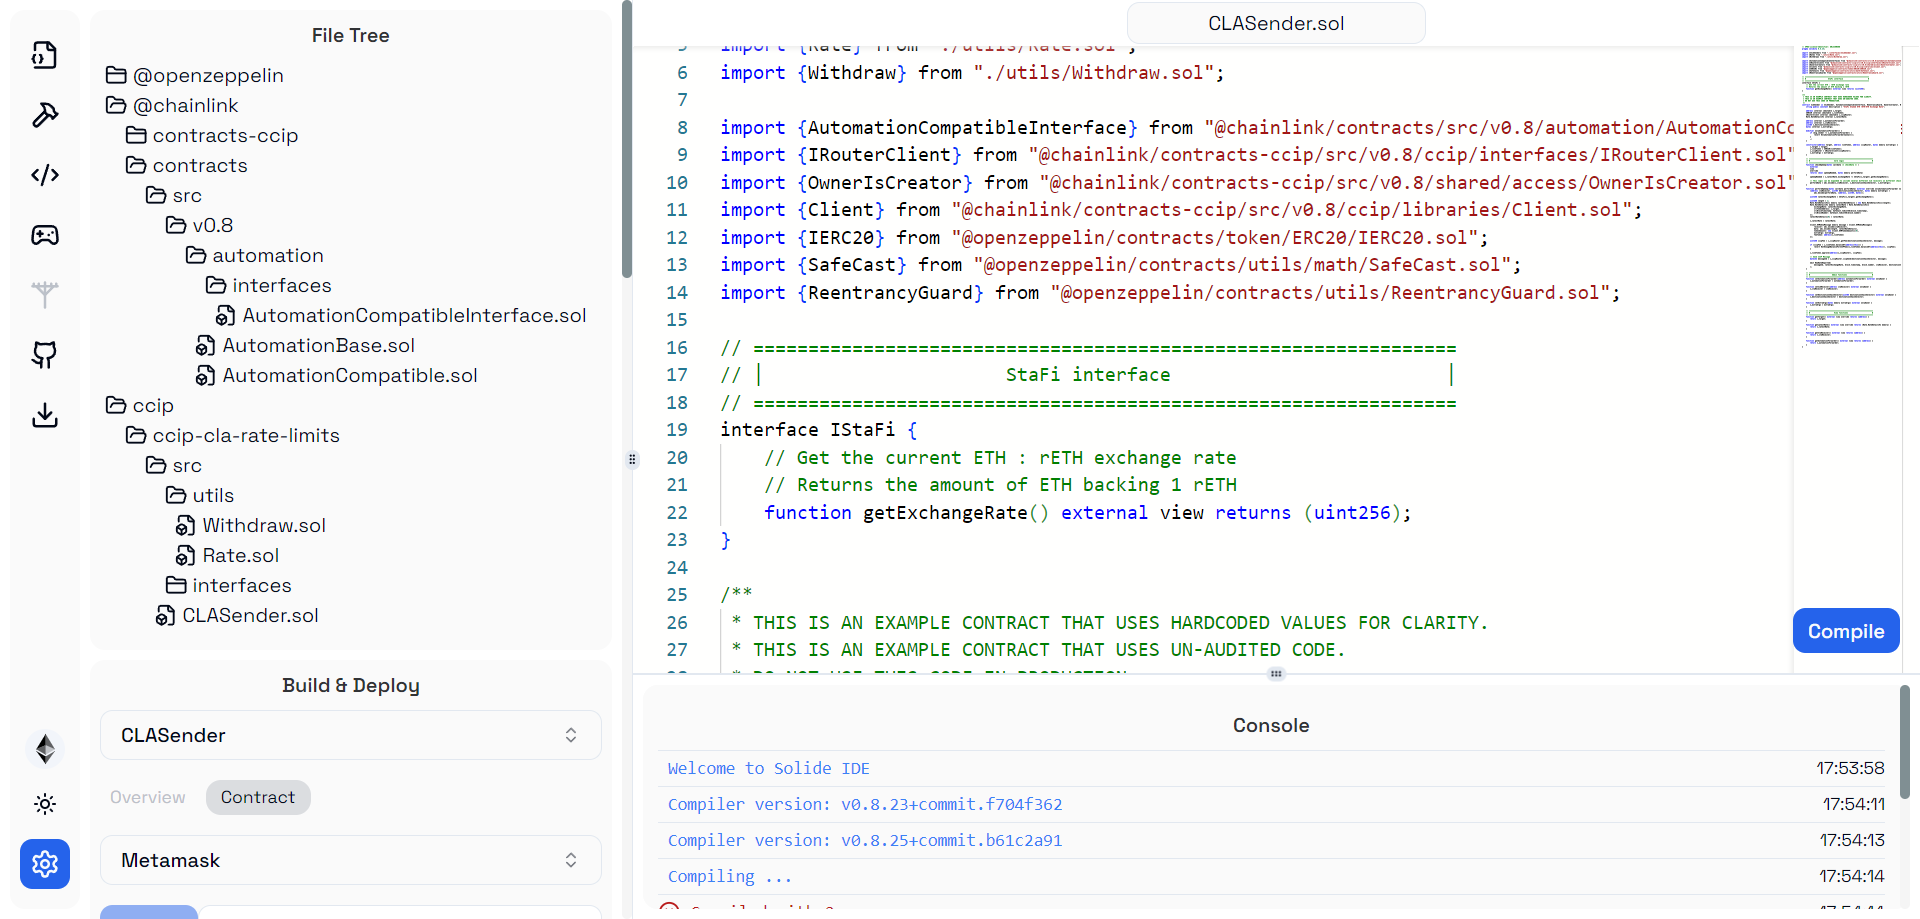Click the AutomationCompatible.sol file icon
This screenshot has height=919, width=1920.
pos(206,376)
